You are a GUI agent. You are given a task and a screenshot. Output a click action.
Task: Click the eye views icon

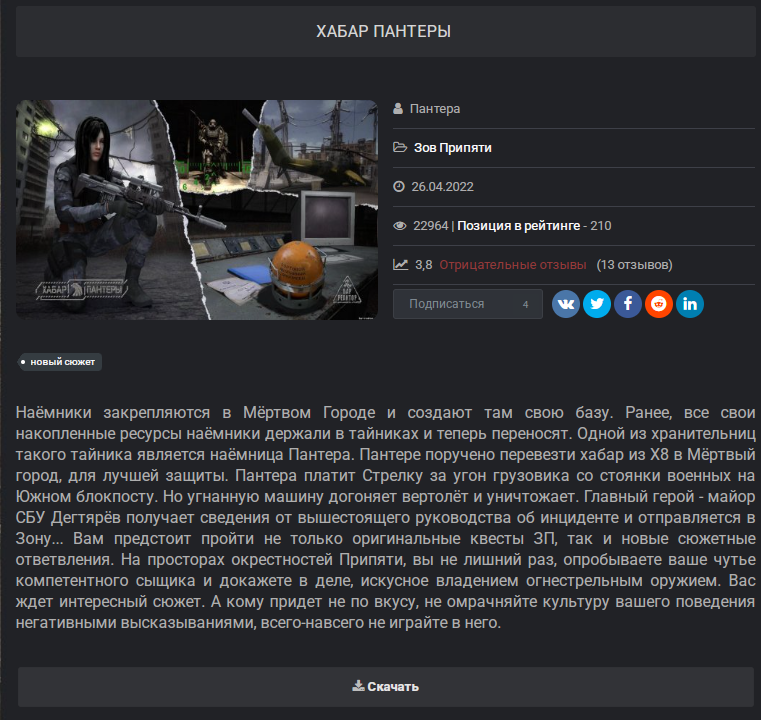pyautogui.click(x=400, y=226)
